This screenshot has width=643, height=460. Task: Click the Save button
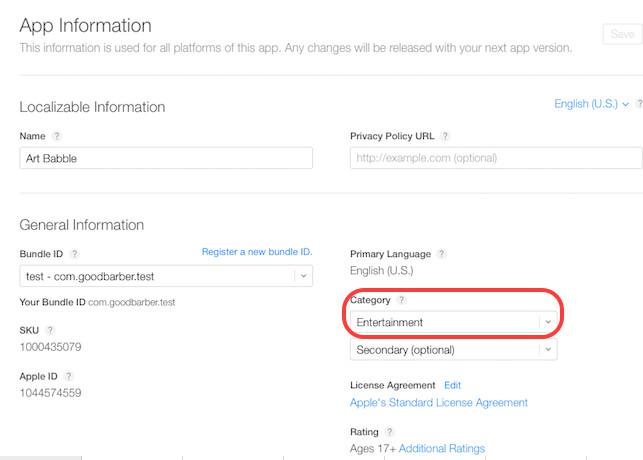click(x=621, y=34)
